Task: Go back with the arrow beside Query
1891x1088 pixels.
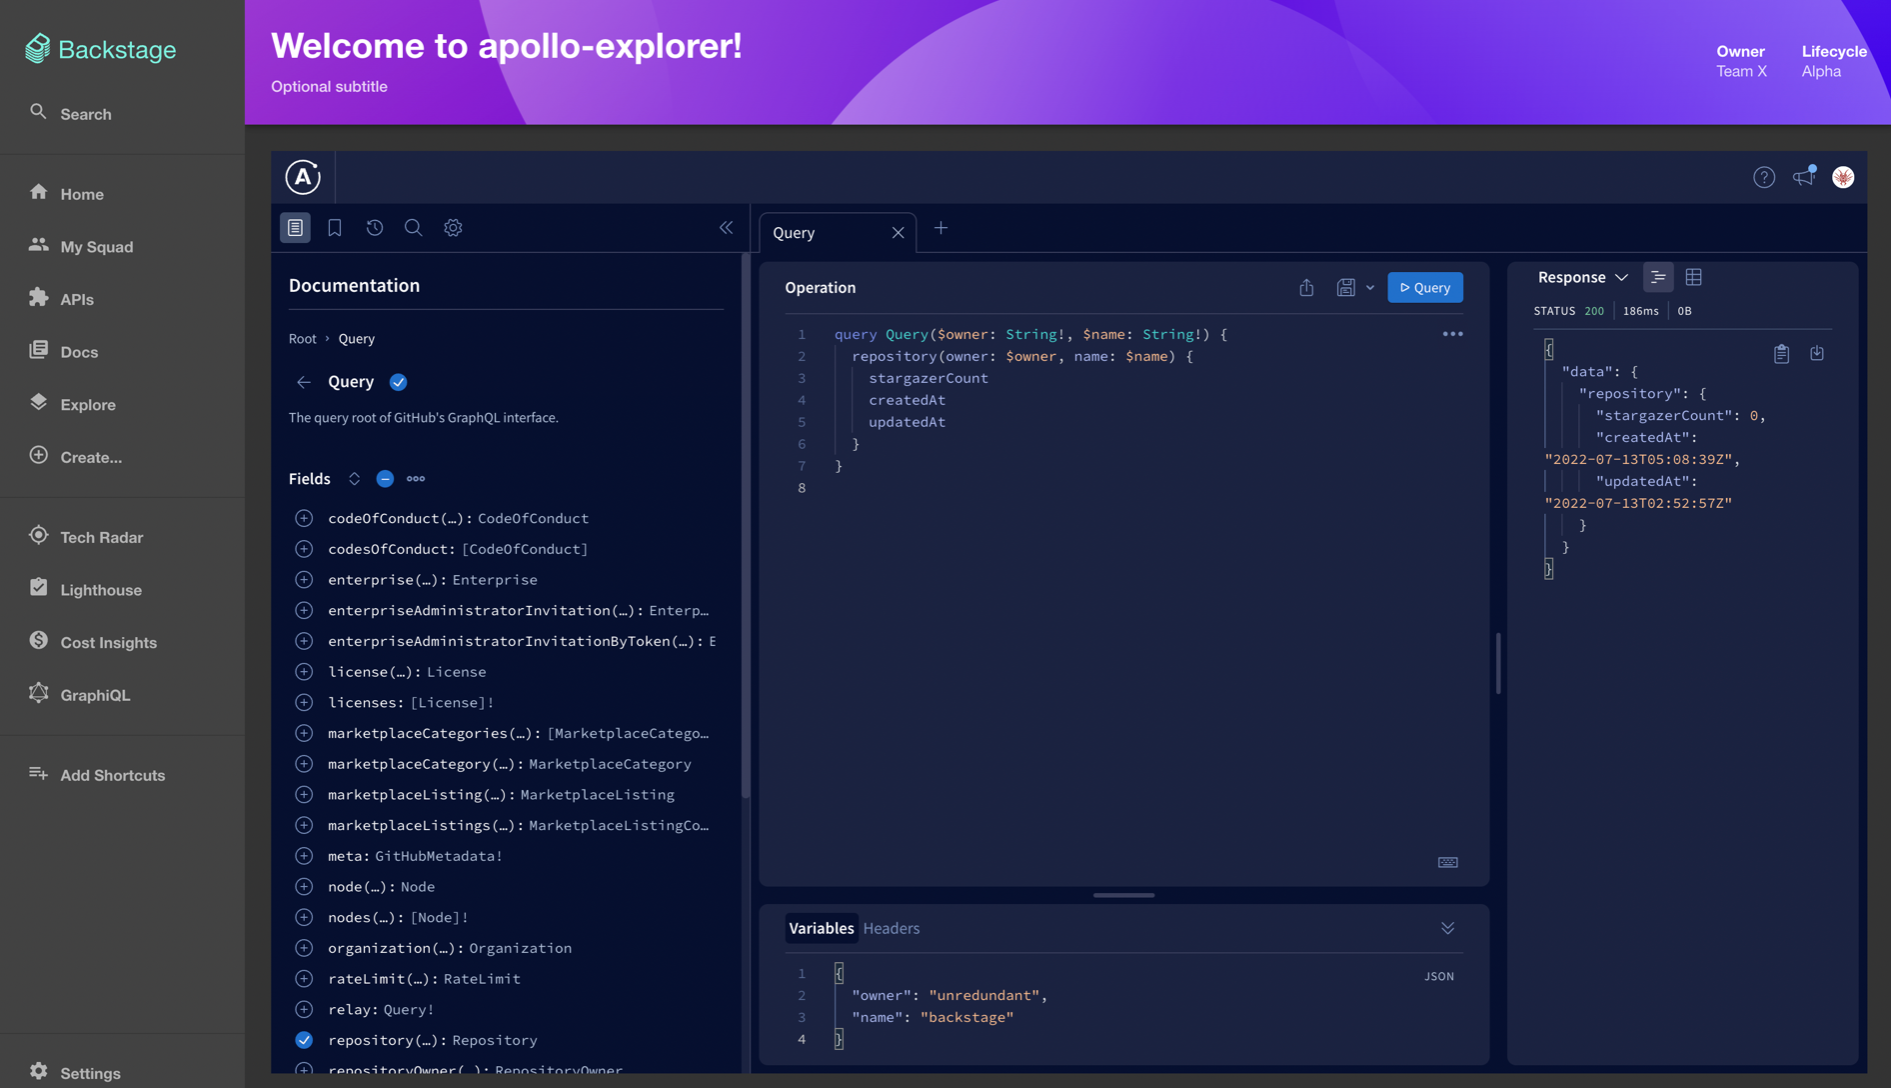Action: (x=303, y=382)
